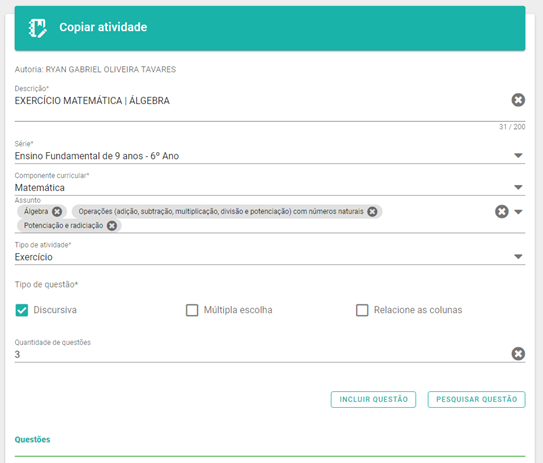Uncheck the Discursiva question type
543x463 pixels.
[x=22, y=310]
